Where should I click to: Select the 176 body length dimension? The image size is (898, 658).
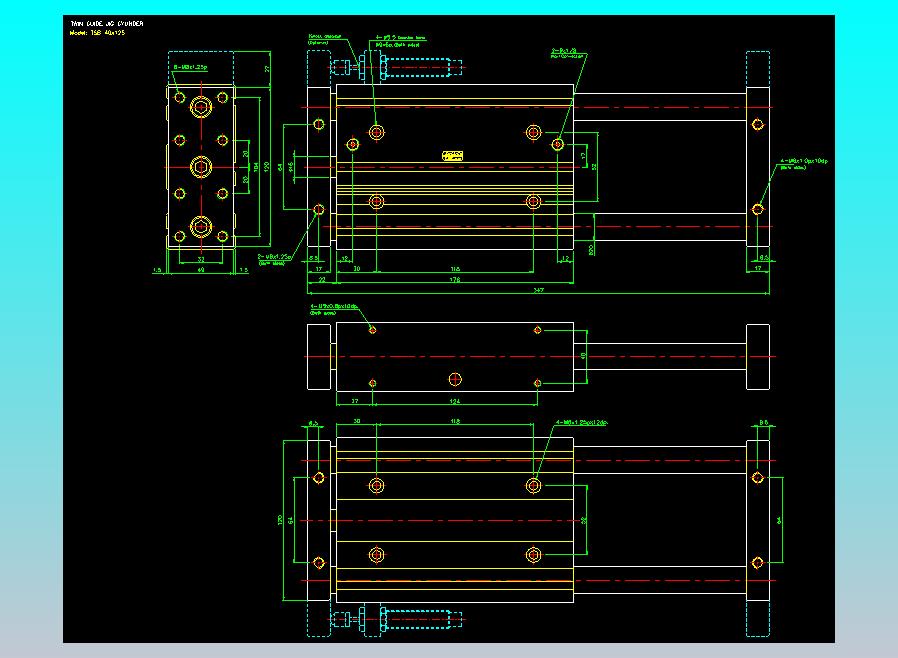tap(455, 280)
